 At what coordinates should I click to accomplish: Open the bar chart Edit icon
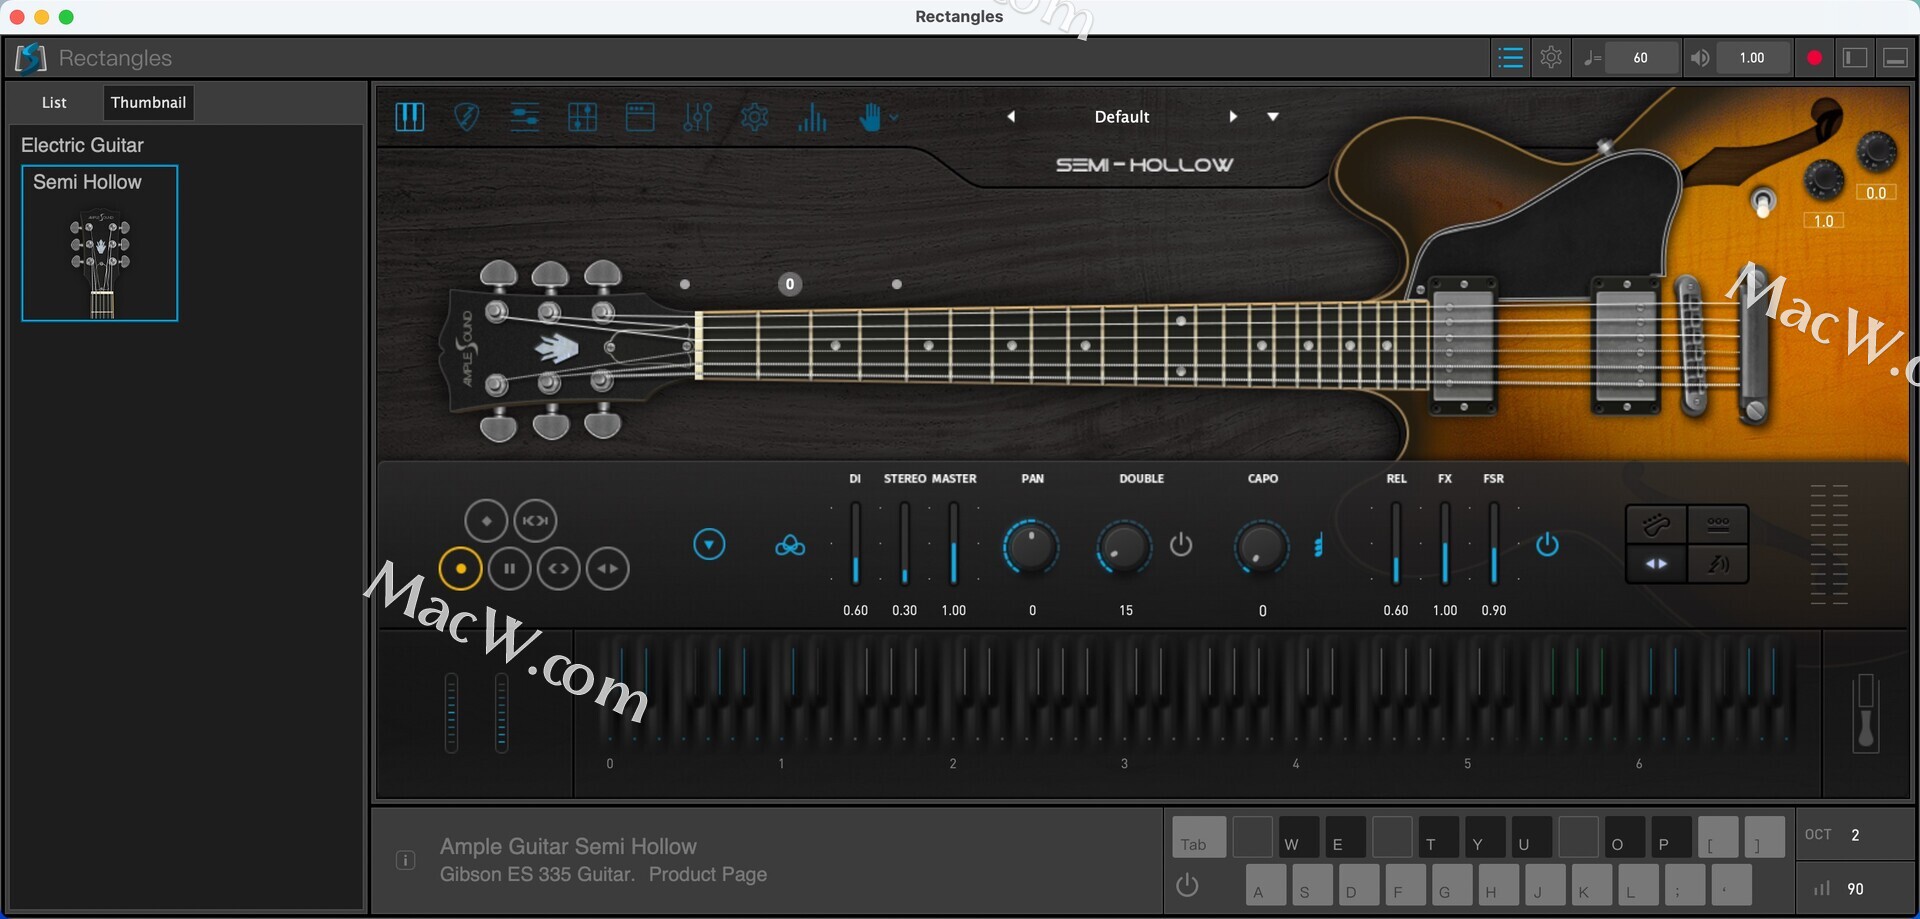click(812, 117)
